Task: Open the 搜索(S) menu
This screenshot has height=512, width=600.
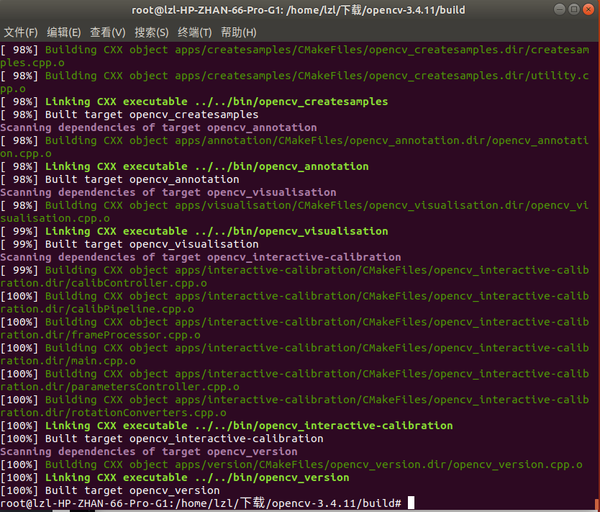Action: pos(152,33)
